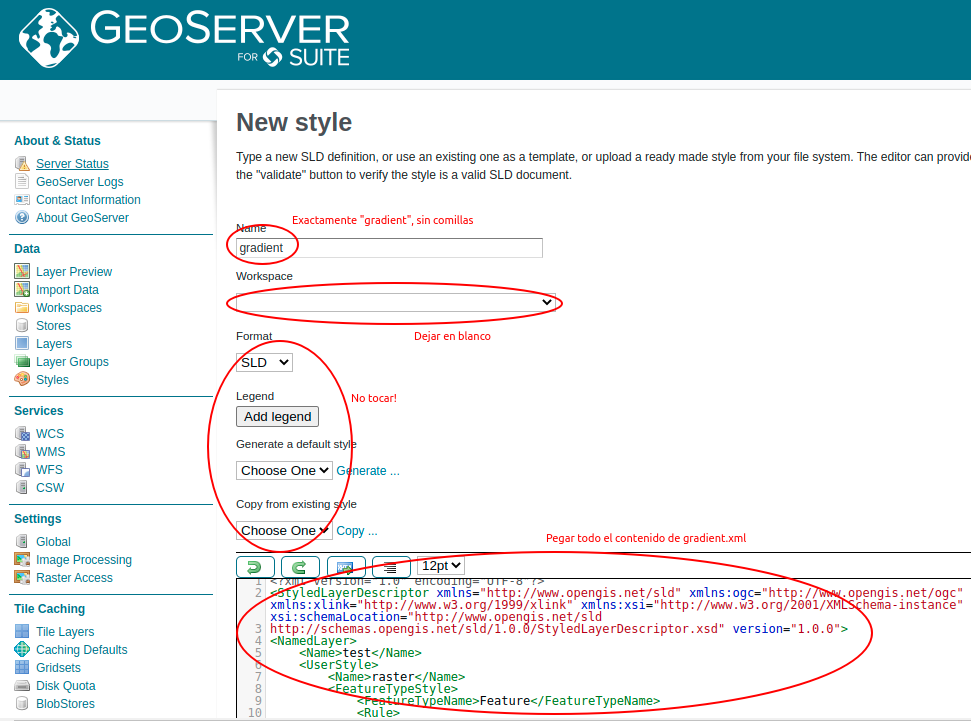Click the Disk Quota drive icon
Image resolution: width=971 pixels, height=721 pixels.
(x=22, y=685)
